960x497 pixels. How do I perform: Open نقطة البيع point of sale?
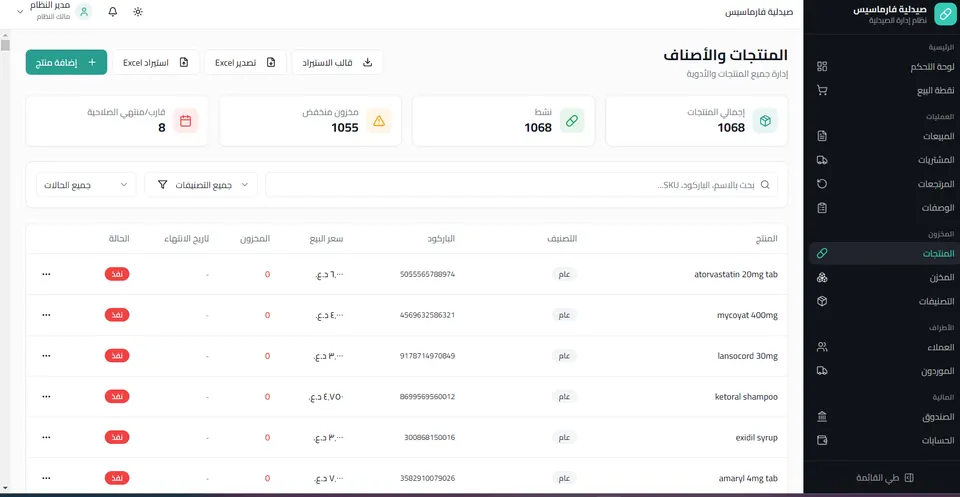(883, 91)
